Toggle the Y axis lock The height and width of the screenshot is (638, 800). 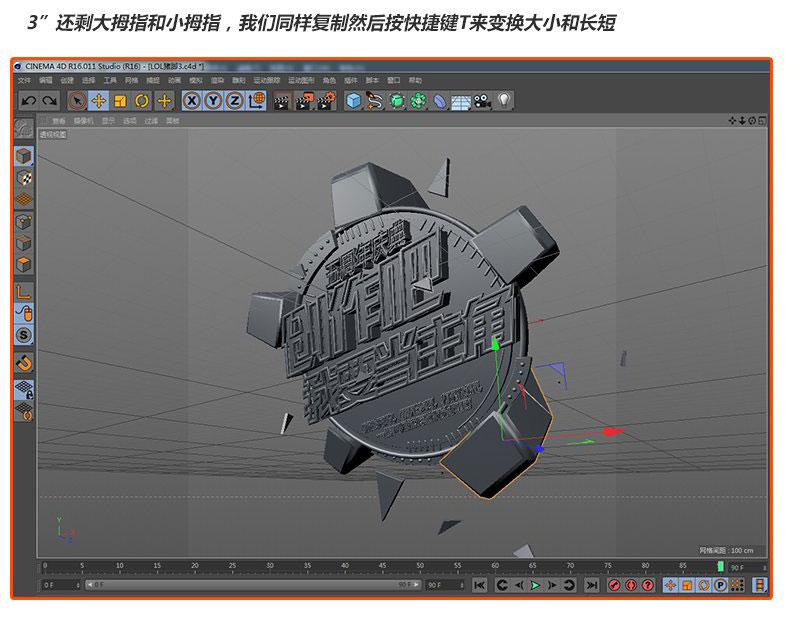(213, 101)
